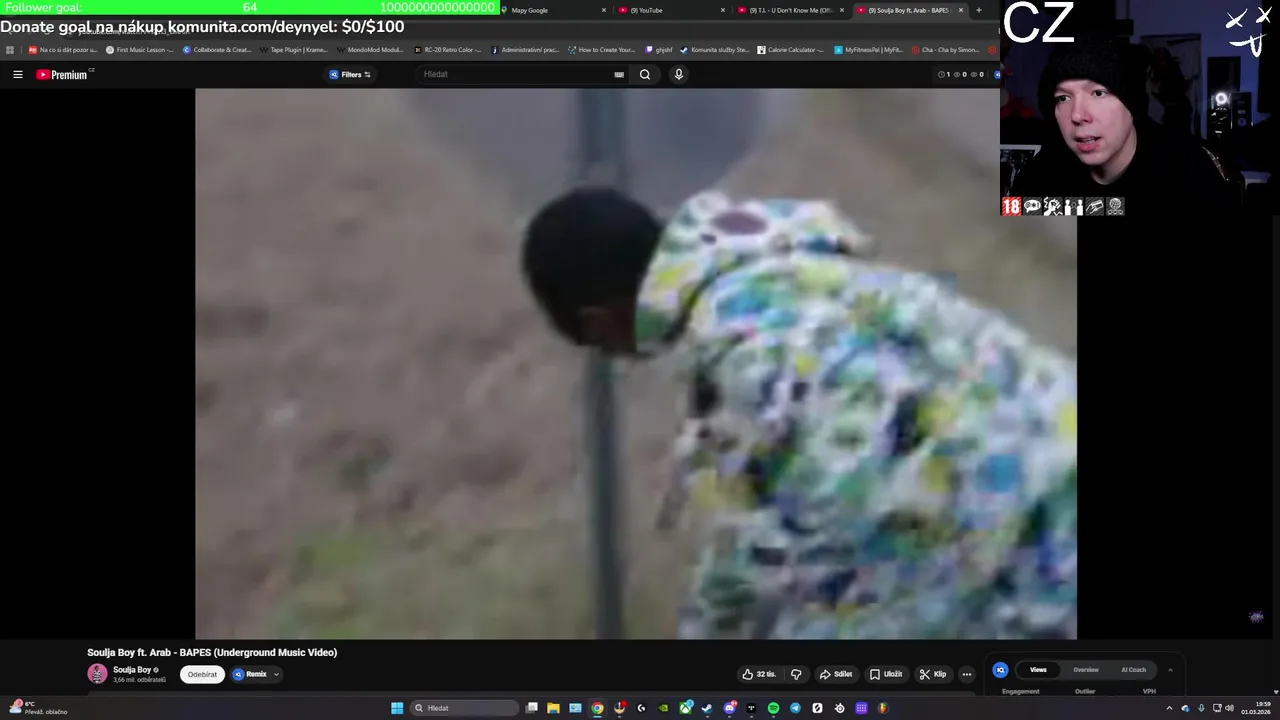Go to YouTube Premium home logo
Screen dimensions: 1280x720
[x=64, y=74]
